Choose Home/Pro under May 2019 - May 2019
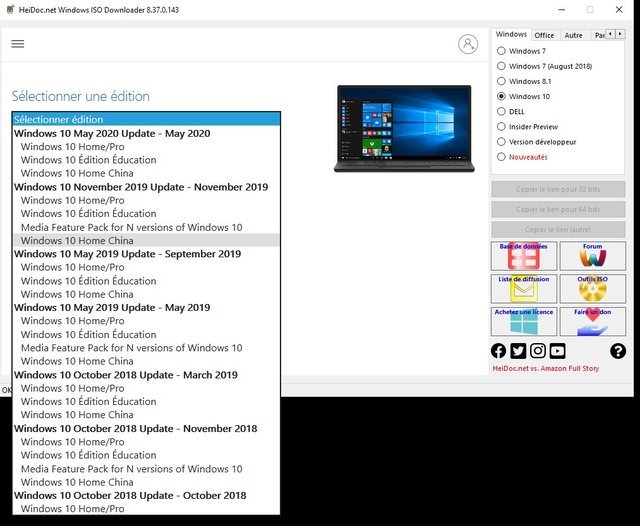 (x=147, y=321)
